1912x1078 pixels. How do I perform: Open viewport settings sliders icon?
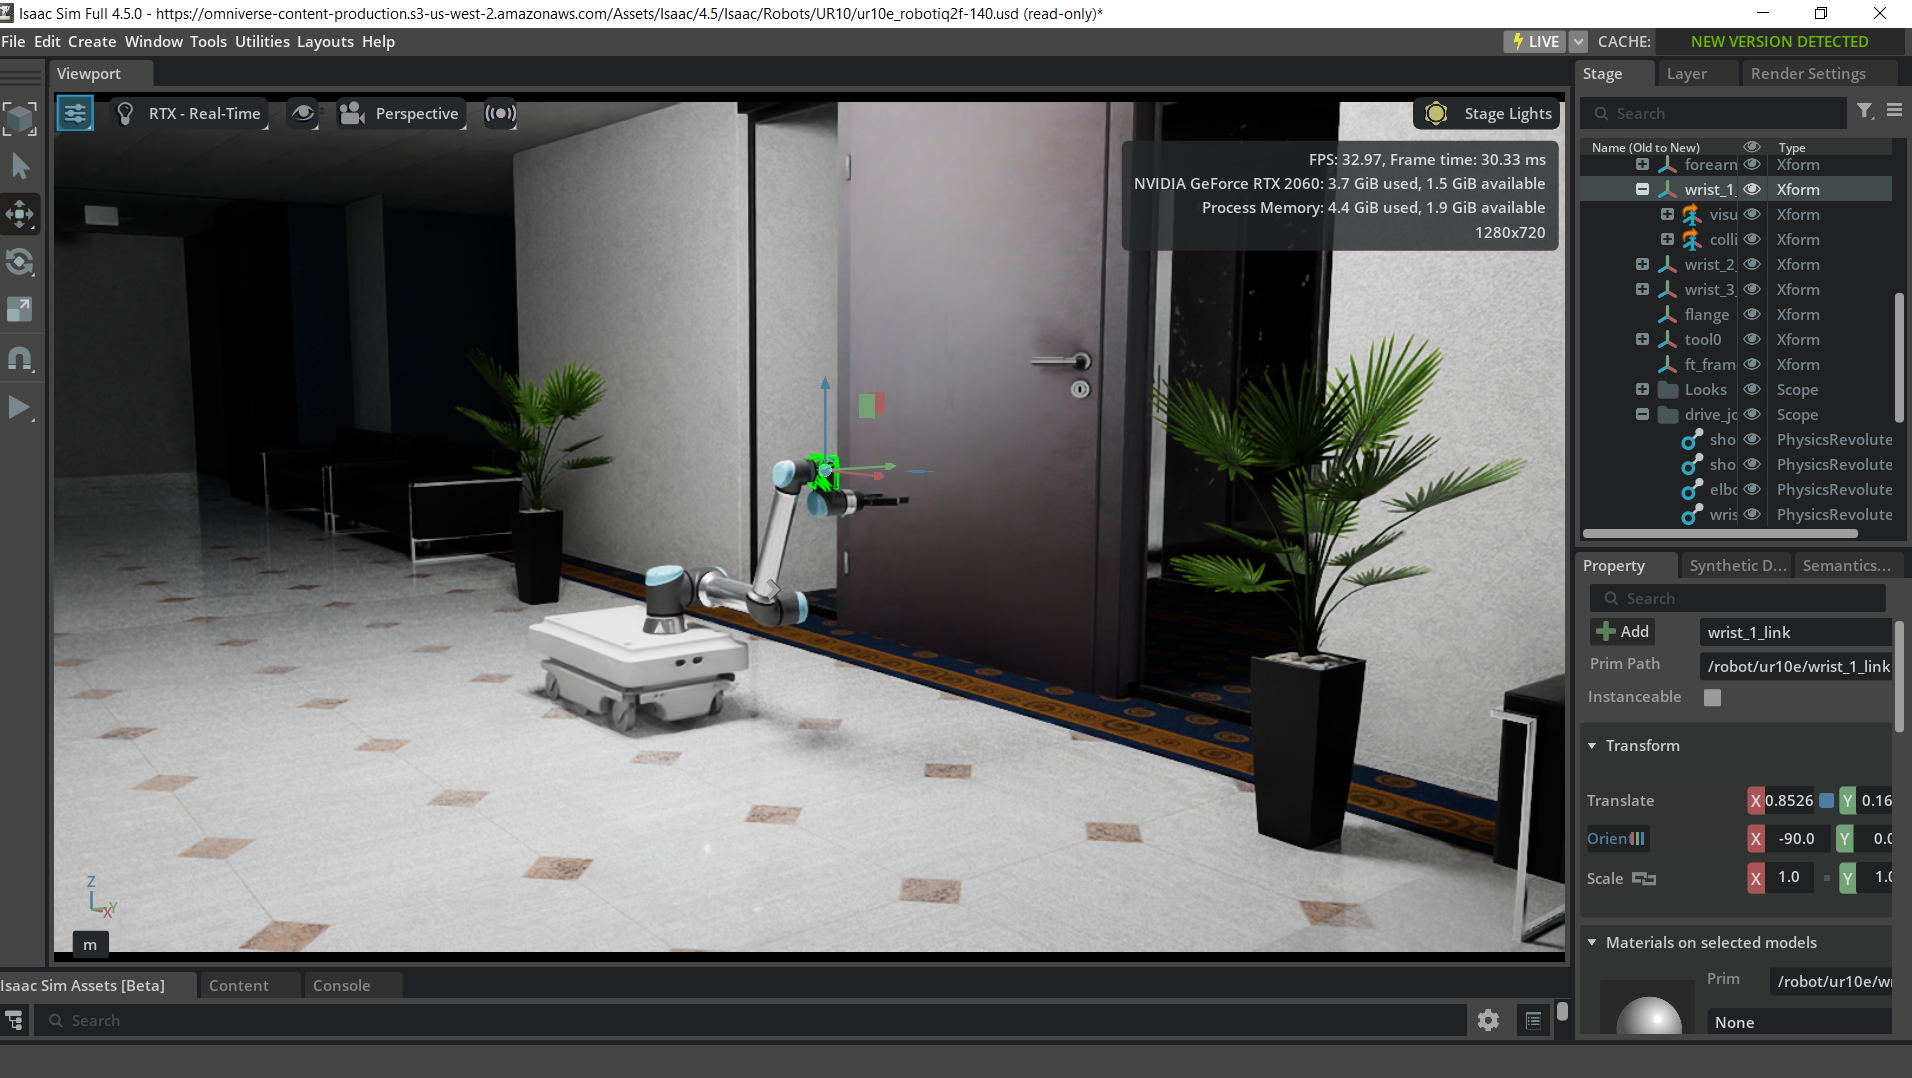[75, 114]
